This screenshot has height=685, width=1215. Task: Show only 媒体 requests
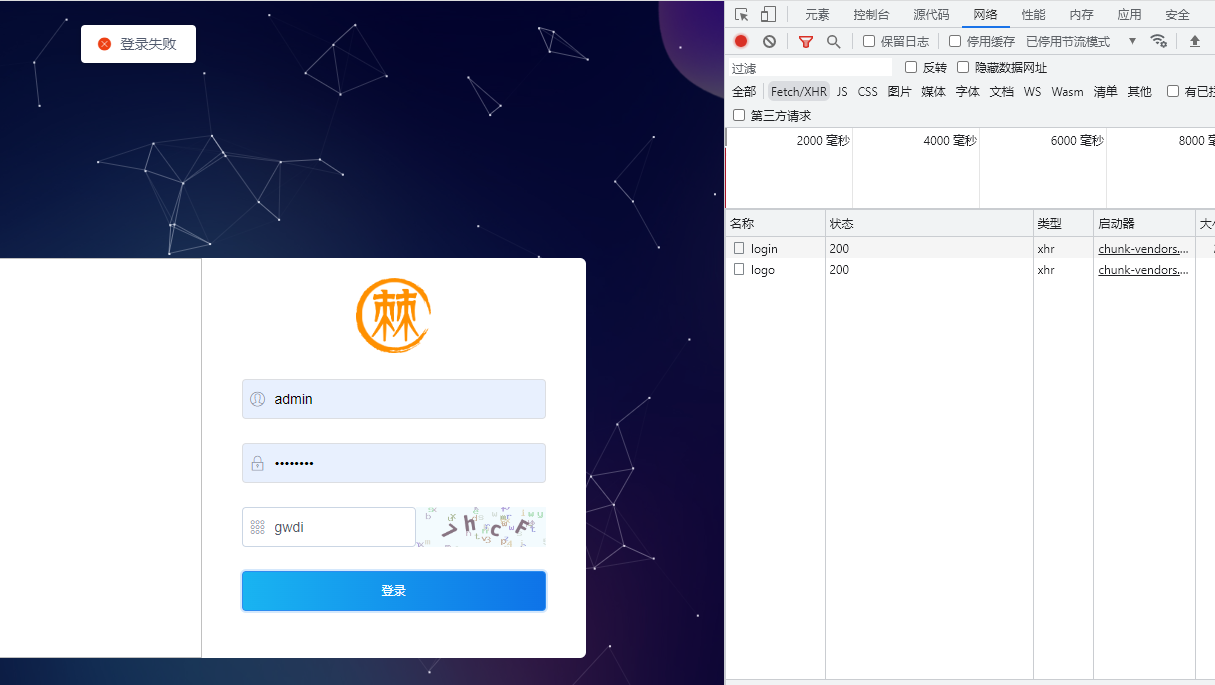[933, 91]
